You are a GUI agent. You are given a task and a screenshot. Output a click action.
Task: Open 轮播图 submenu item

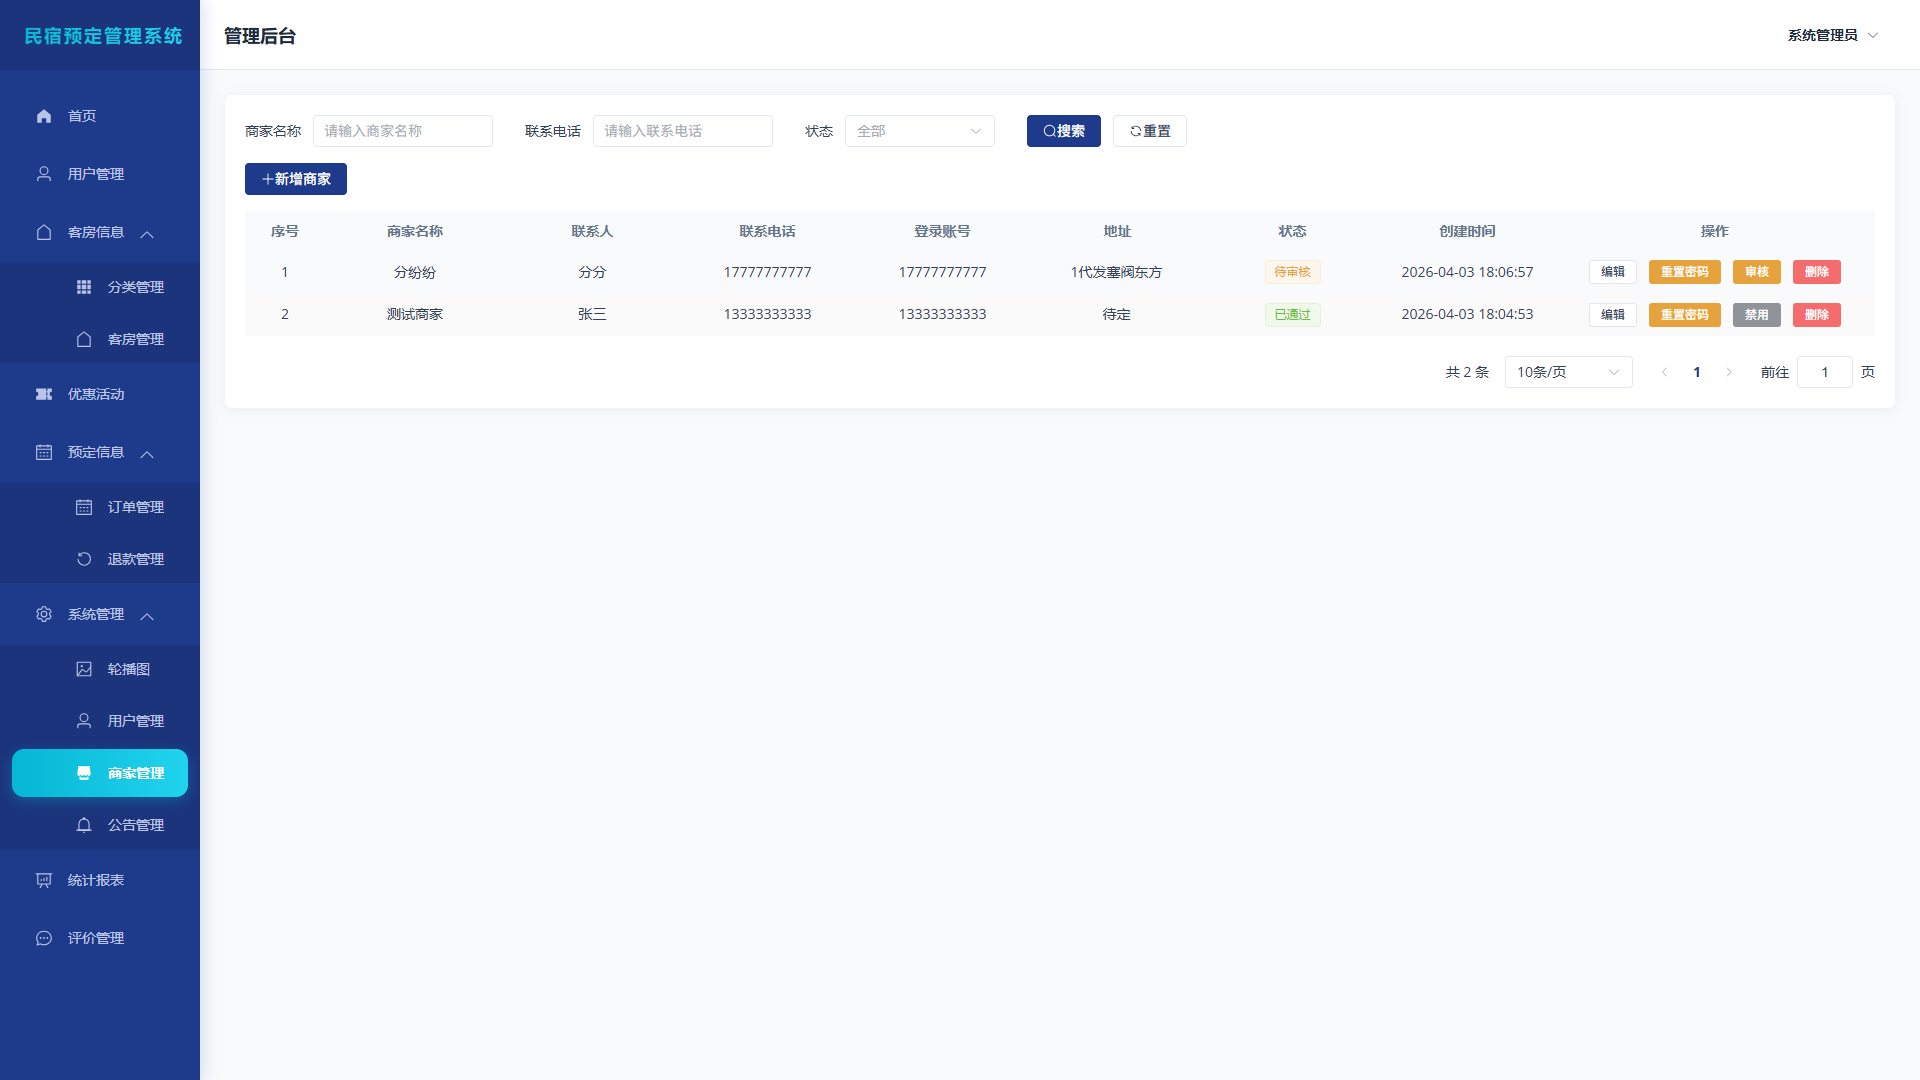100,669
